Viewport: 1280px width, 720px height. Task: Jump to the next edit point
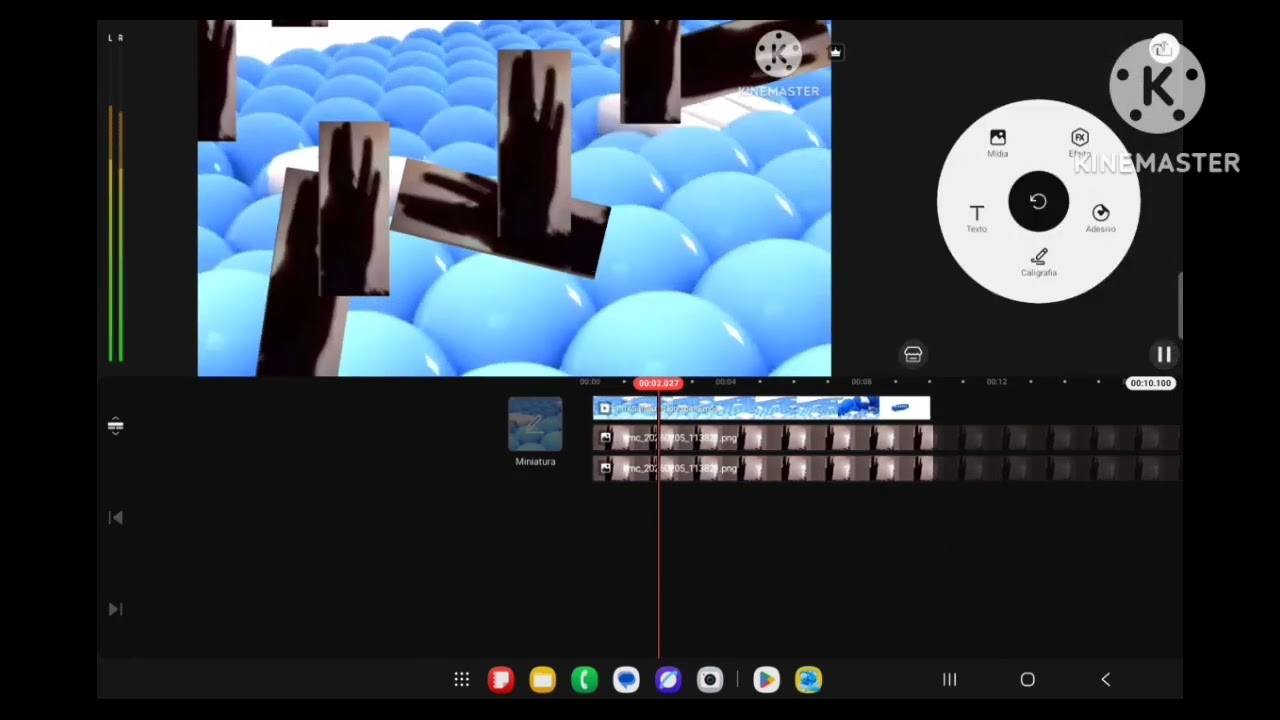point(115,609)
